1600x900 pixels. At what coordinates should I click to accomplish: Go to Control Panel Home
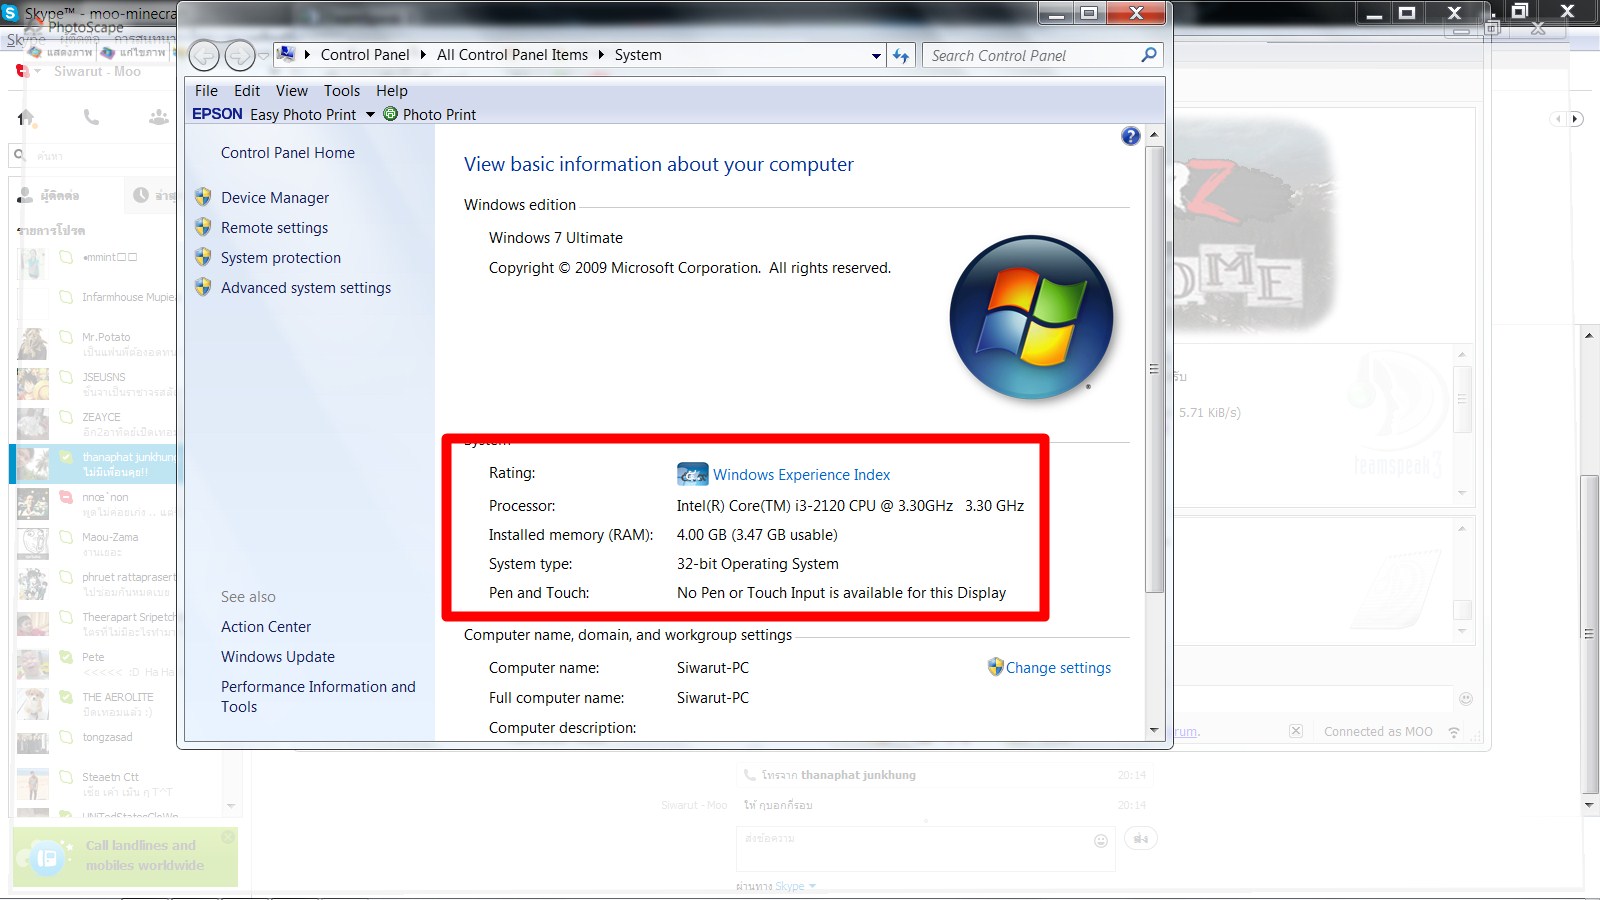(x=288, y=153)
